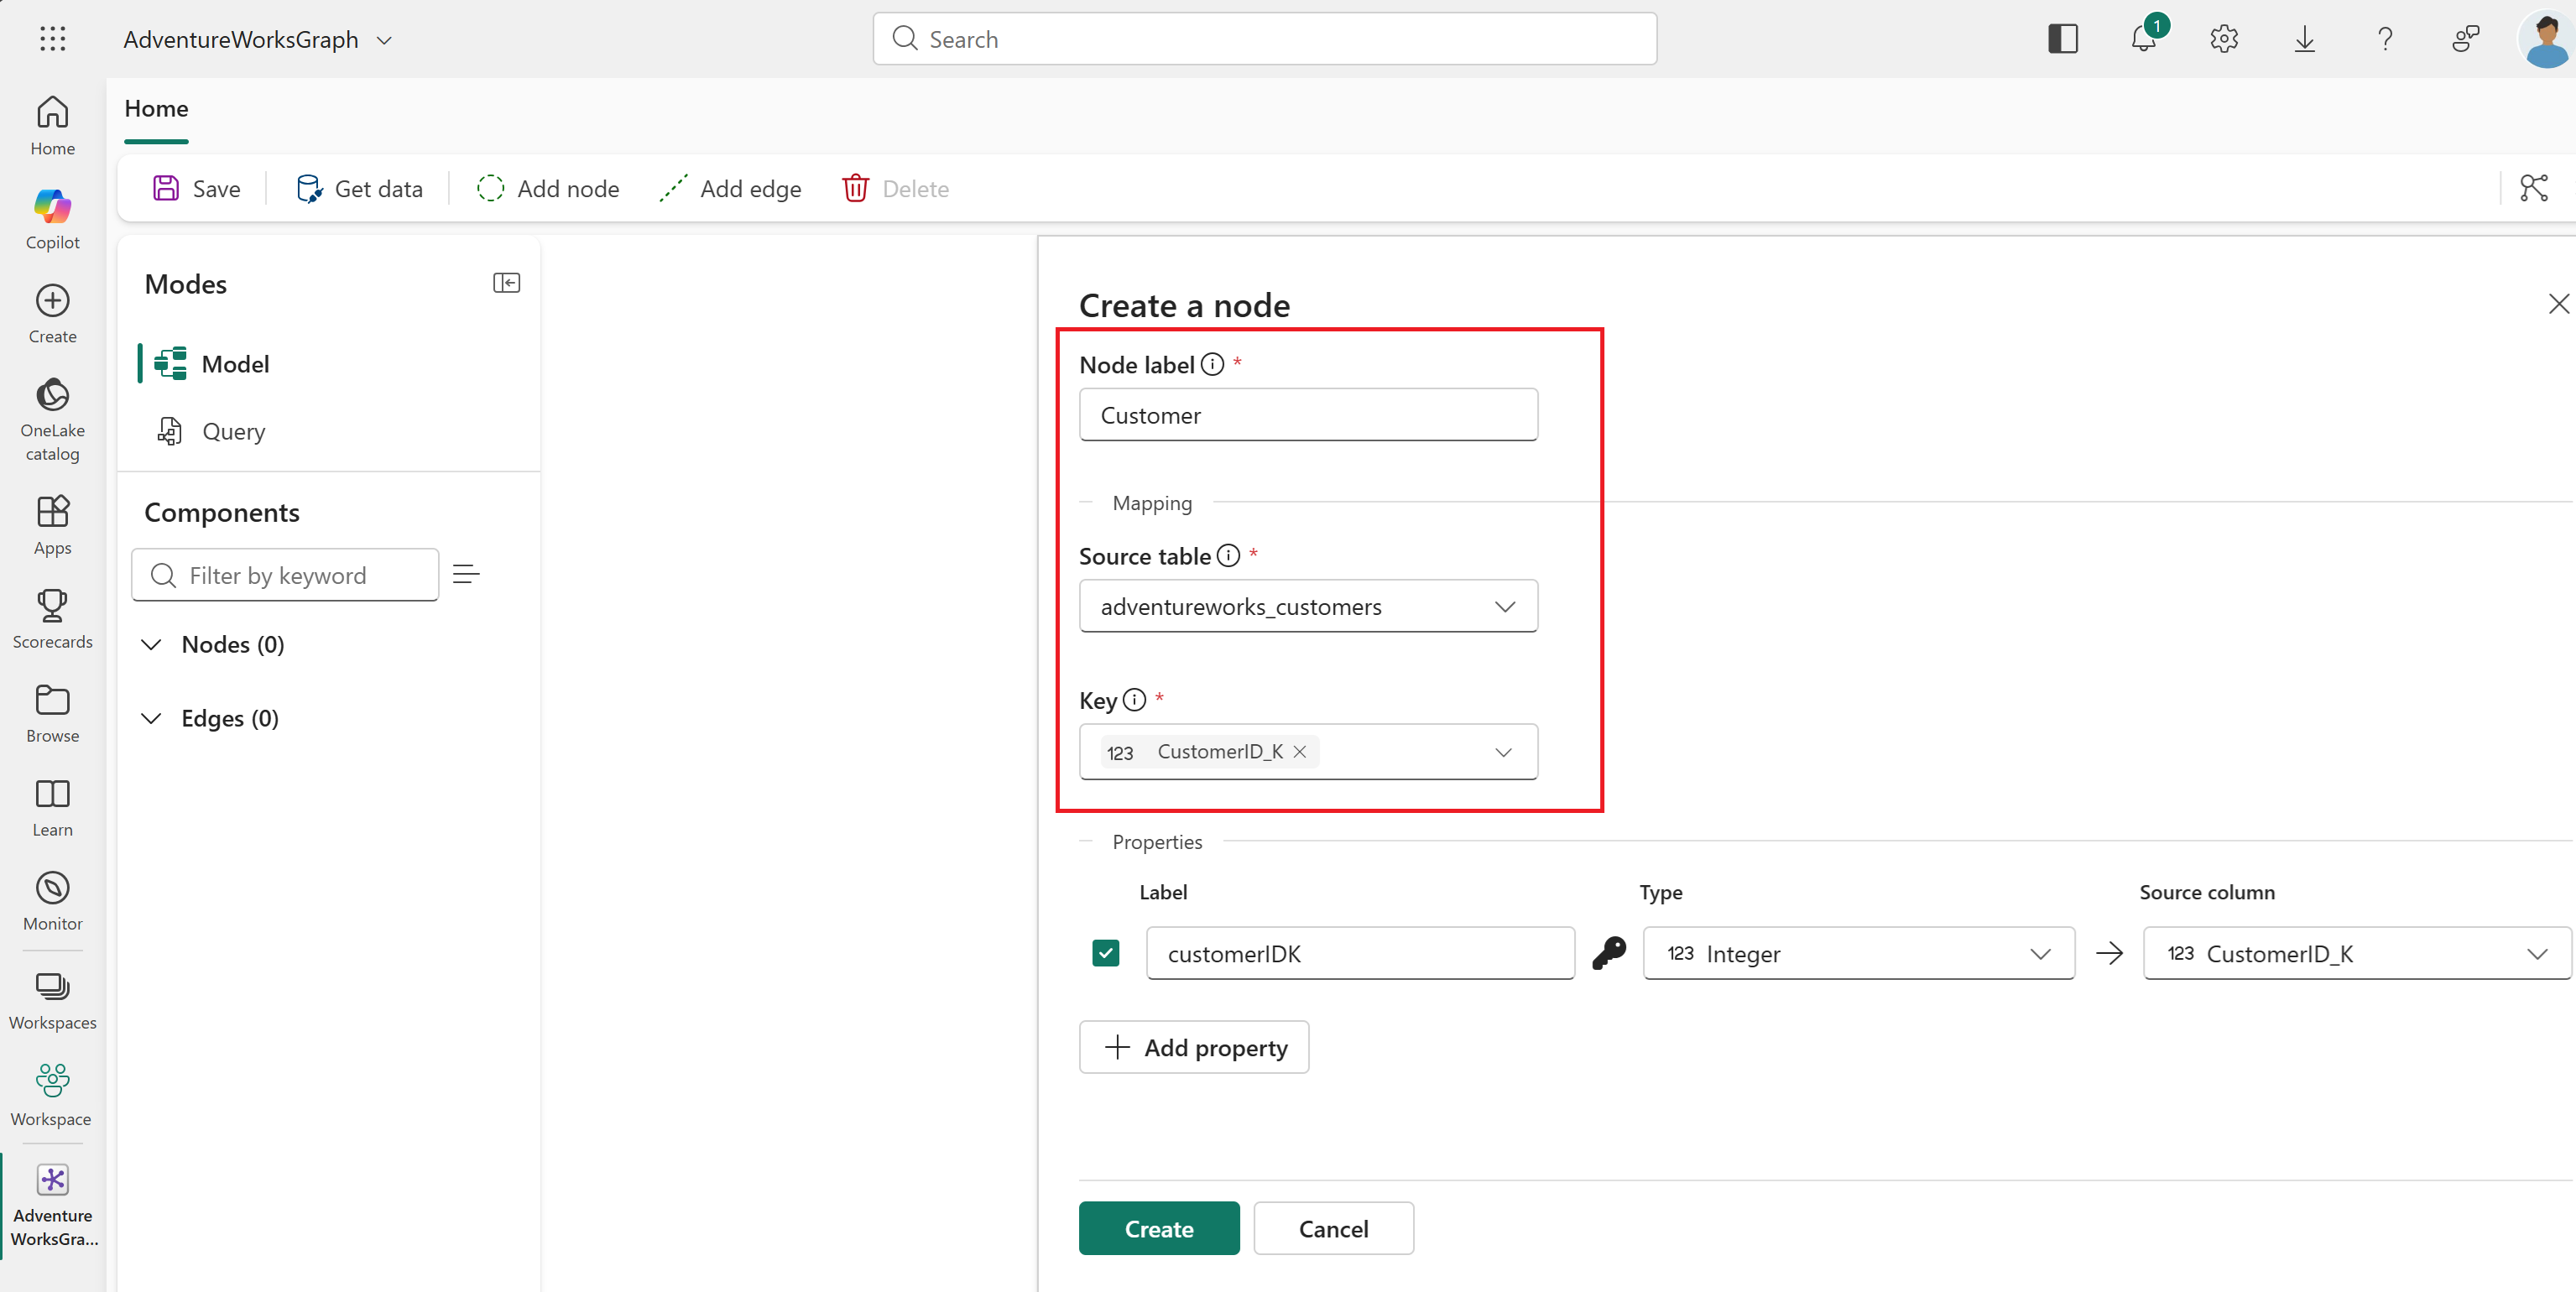
Task: Select the Home ribbon tab
Action: click(x=156, y=108)
